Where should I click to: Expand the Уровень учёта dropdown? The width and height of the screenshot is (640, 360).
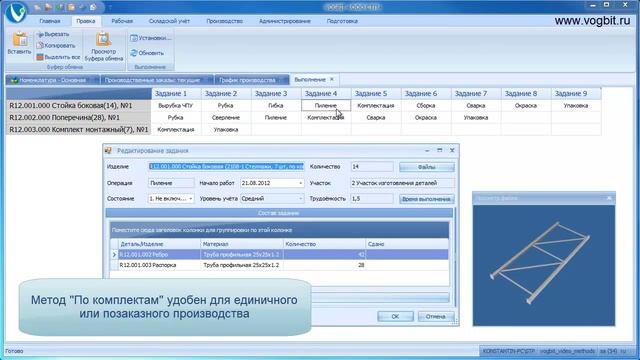[301, 199]
